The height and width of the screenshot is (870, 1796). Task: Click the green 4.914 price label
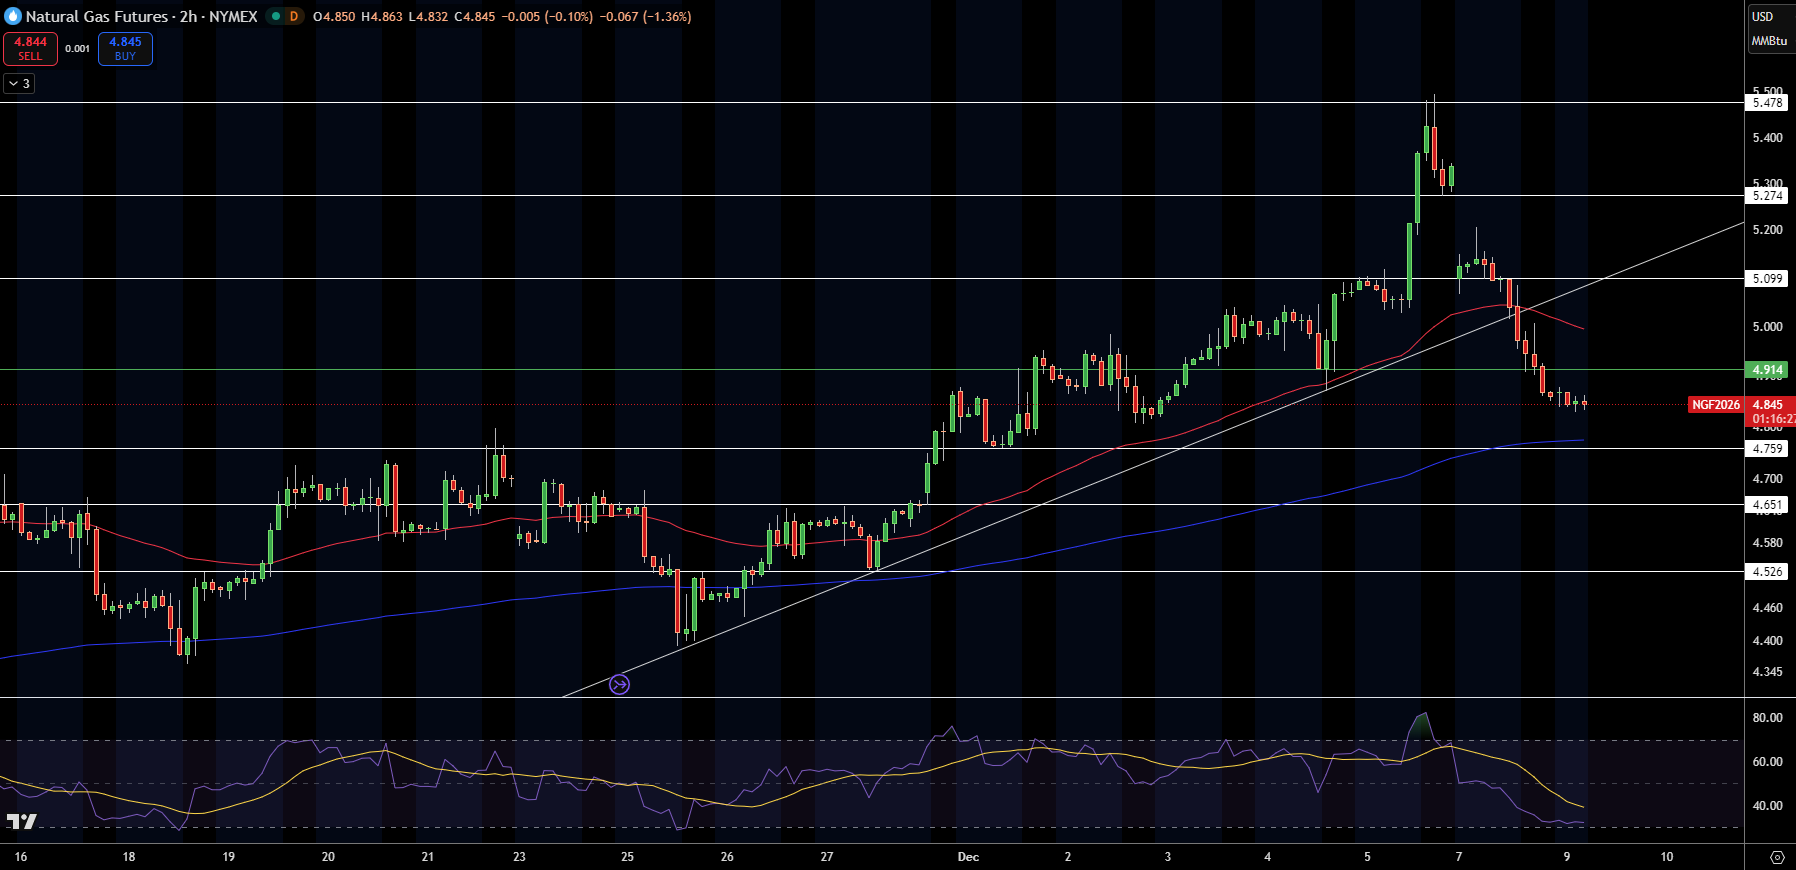click(x=1767, y=370)
